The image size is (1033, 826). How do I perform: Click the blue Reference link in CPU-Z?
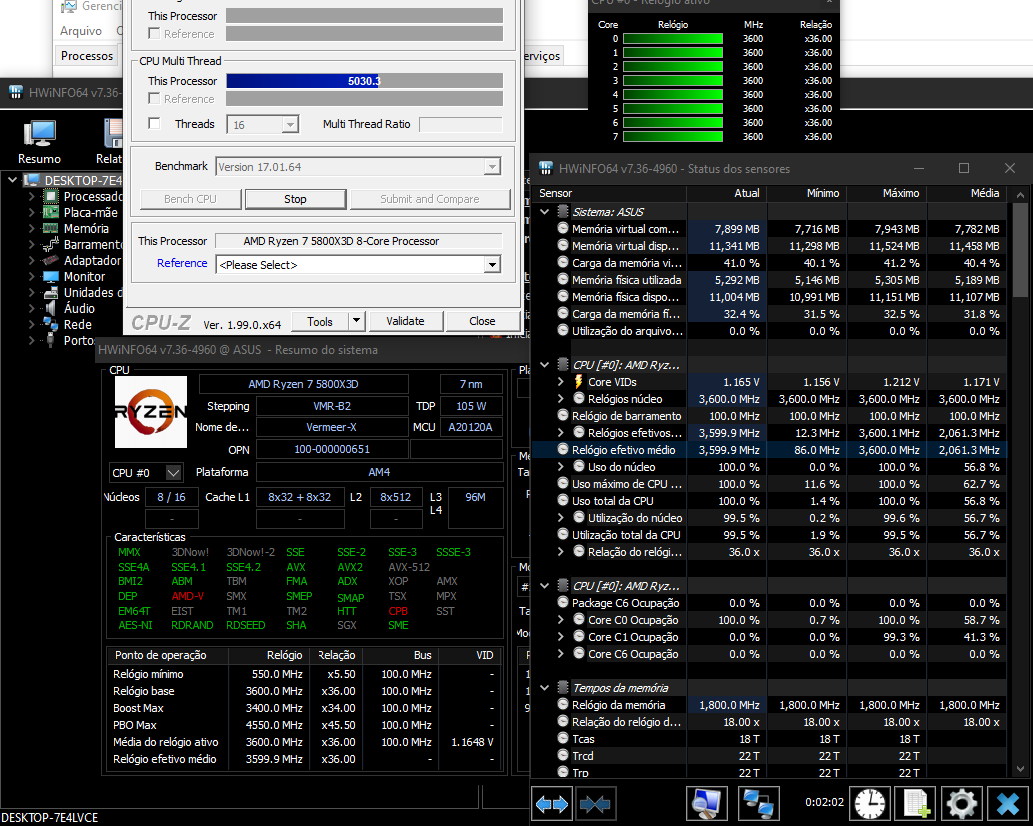182,263
